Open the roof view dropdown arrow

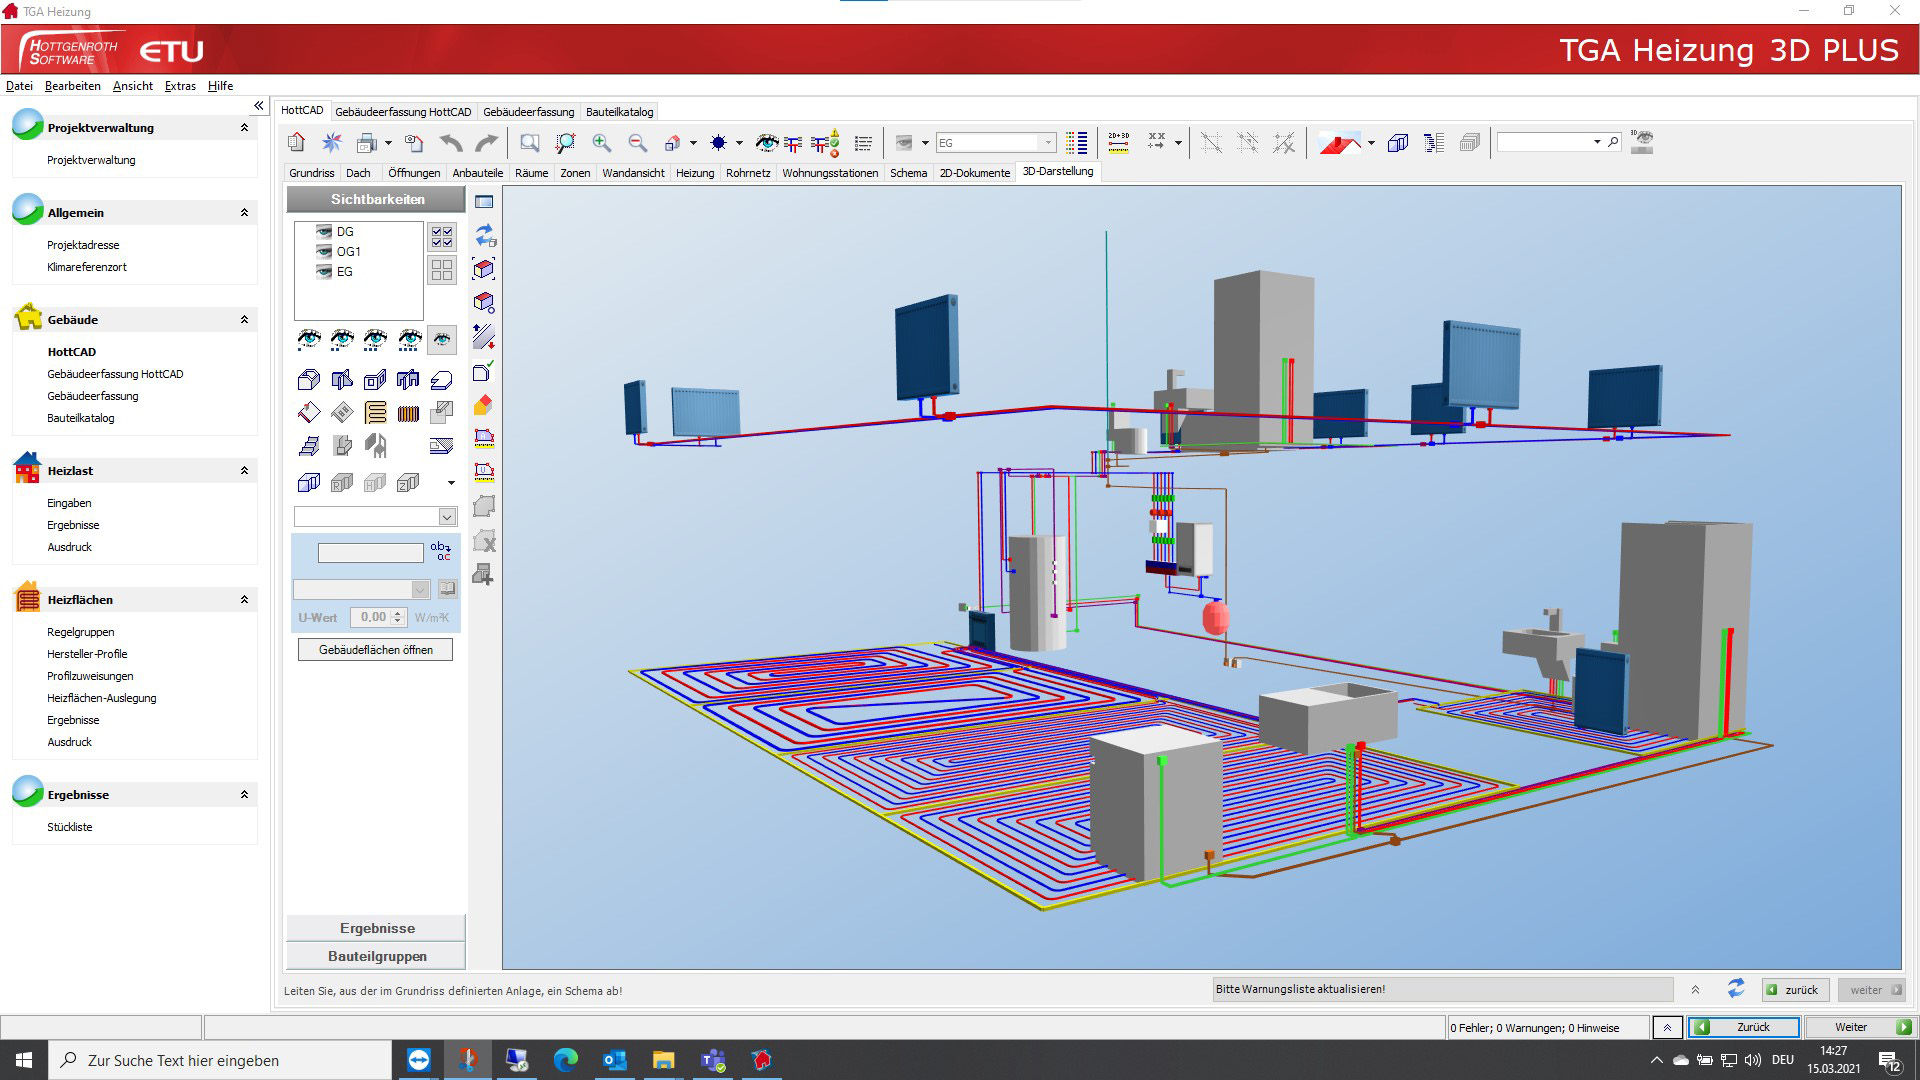[x=1371, y=143]
